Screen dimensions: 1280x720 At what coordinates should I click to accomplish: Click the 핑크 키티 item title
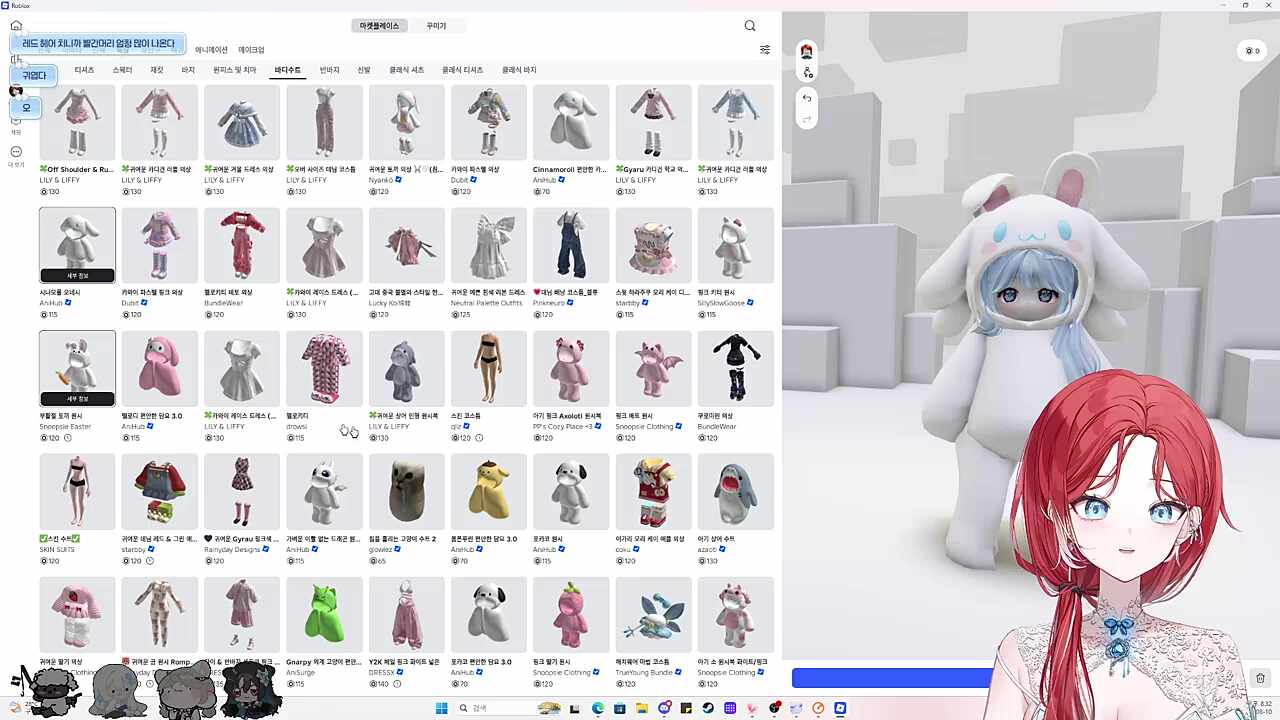pos(716,292)
